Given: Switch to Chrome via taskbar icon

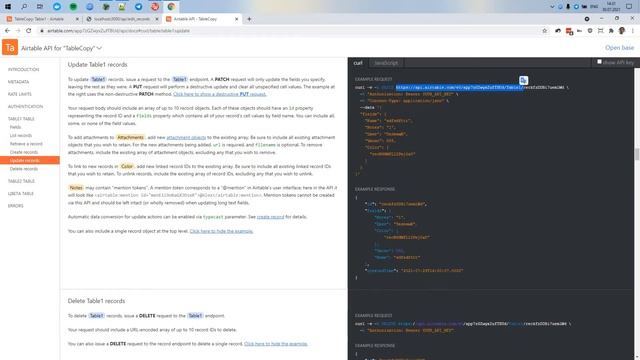Looking at the screenshot, I should pos(171,7).
